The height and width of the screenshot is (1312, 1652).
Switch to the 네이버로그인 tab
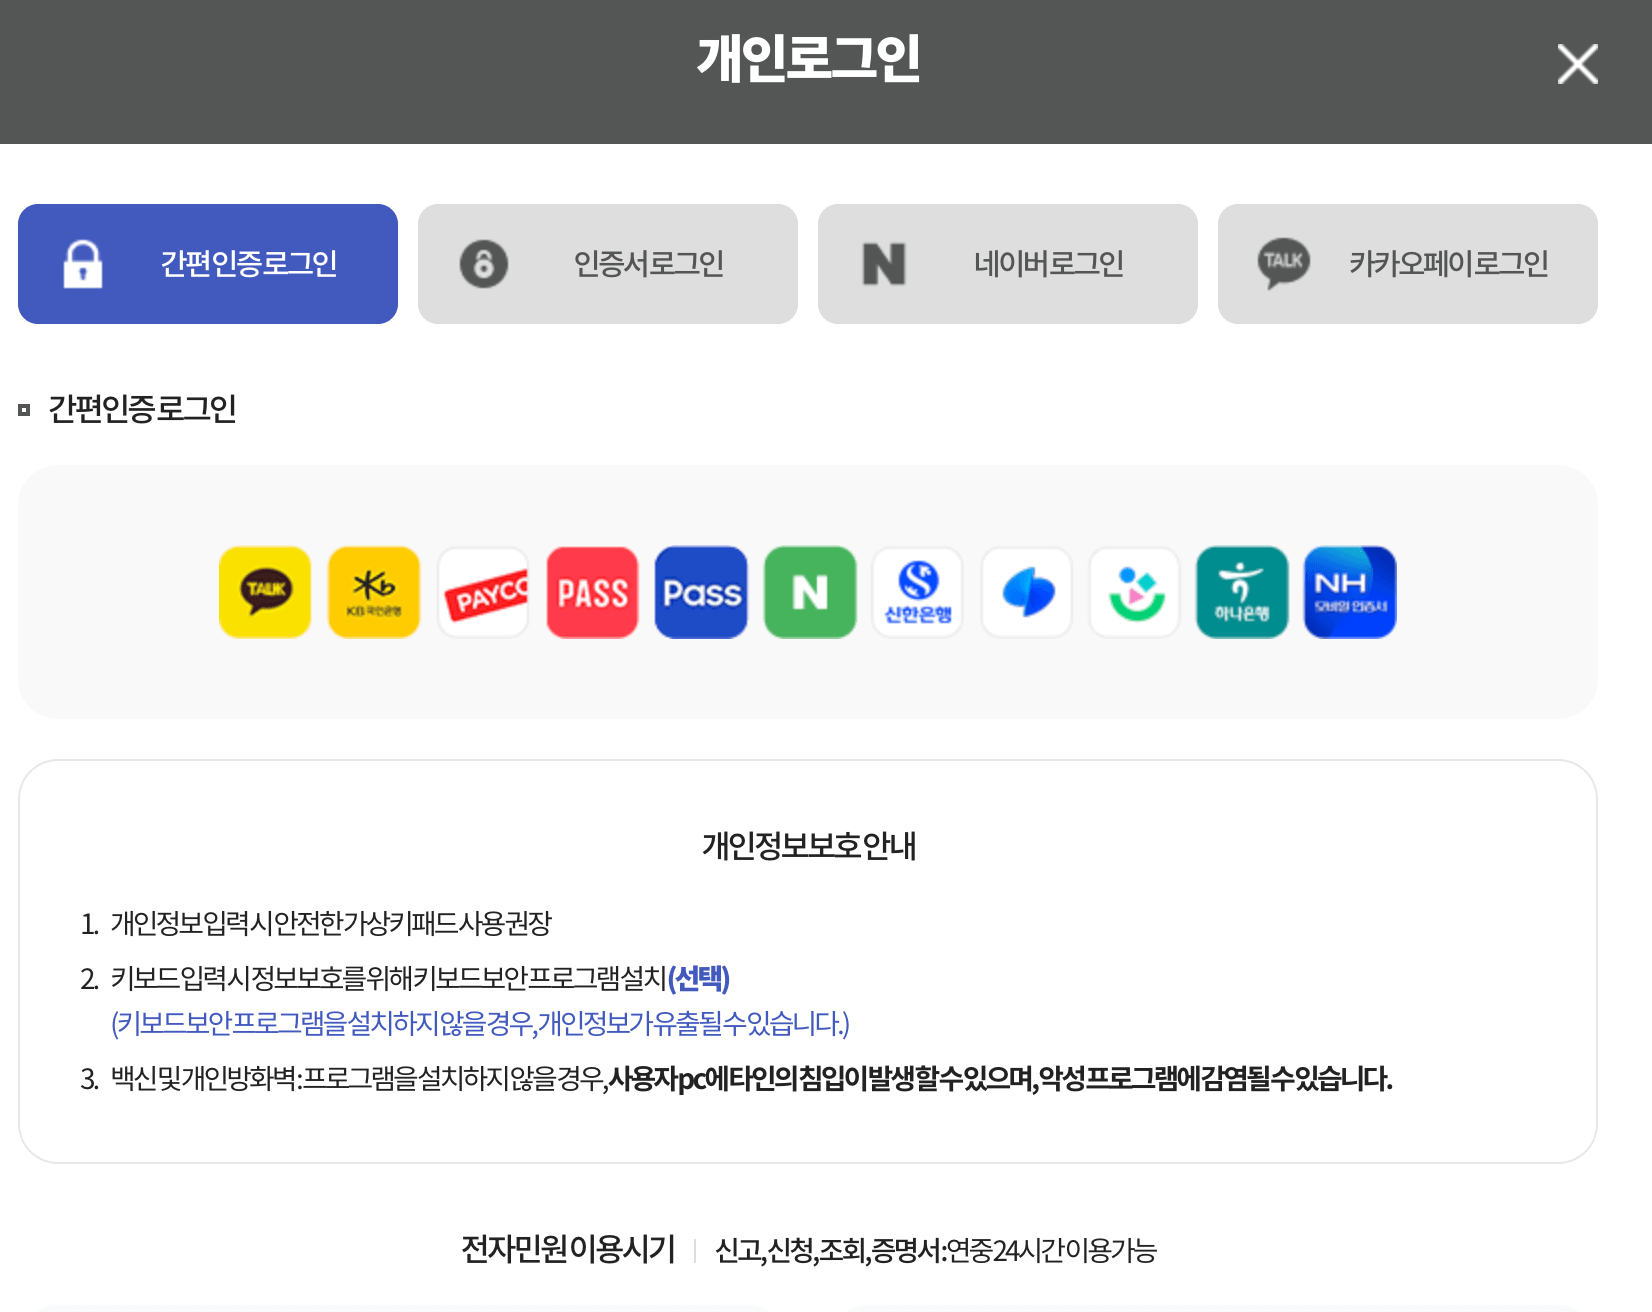1007,263
